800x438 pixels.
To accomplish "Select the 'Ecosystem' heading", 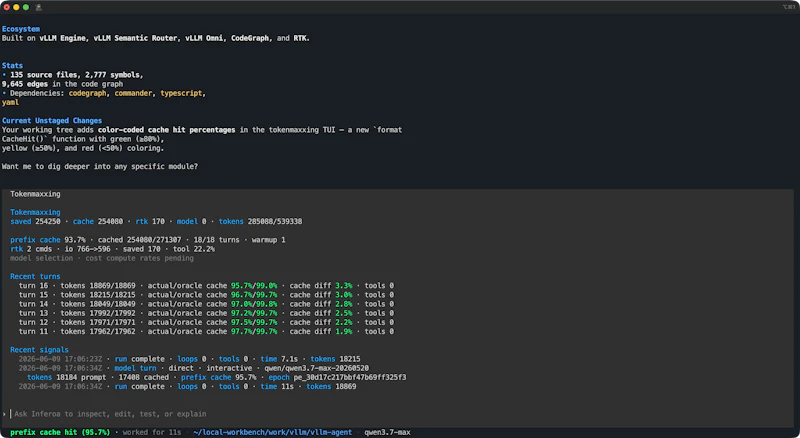I will tap(21, 29).
